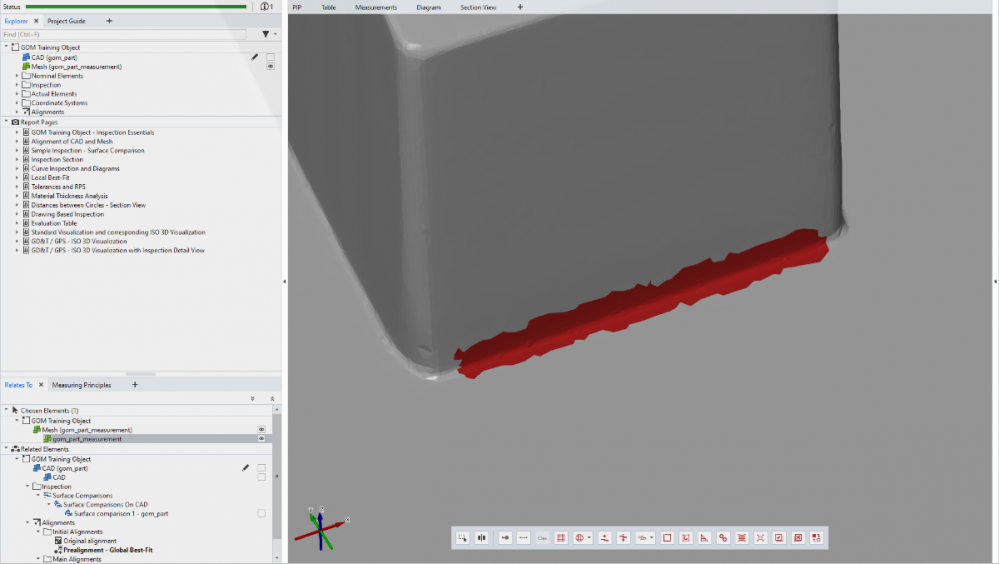Hide the Mesh (gom_part_measurement) via eye icon in Explorer
Screen dimensions: 999x564
coord(270,67)
